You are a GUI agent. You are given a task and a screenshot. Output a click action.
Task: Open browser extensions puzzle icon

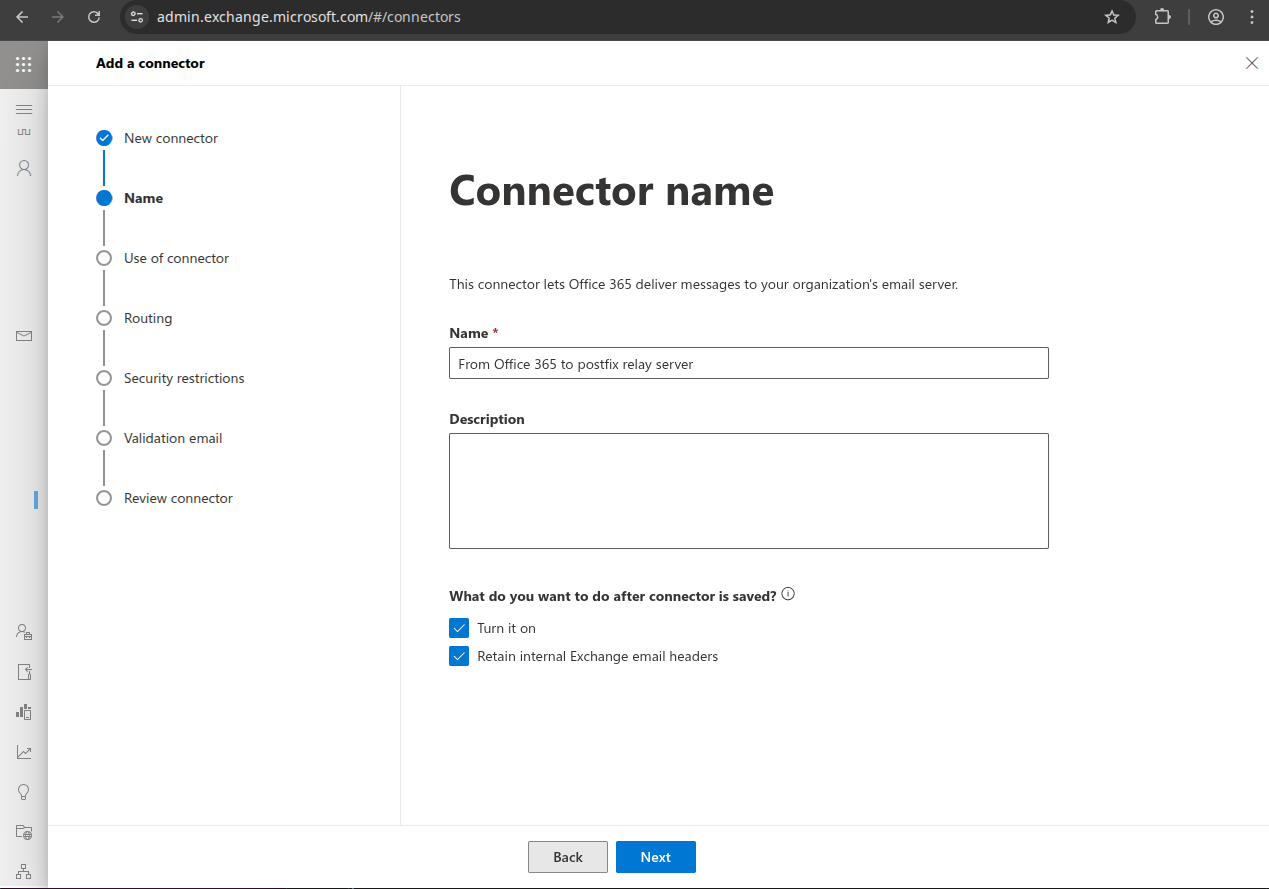pyautogui.click(x=1162, y=17)
